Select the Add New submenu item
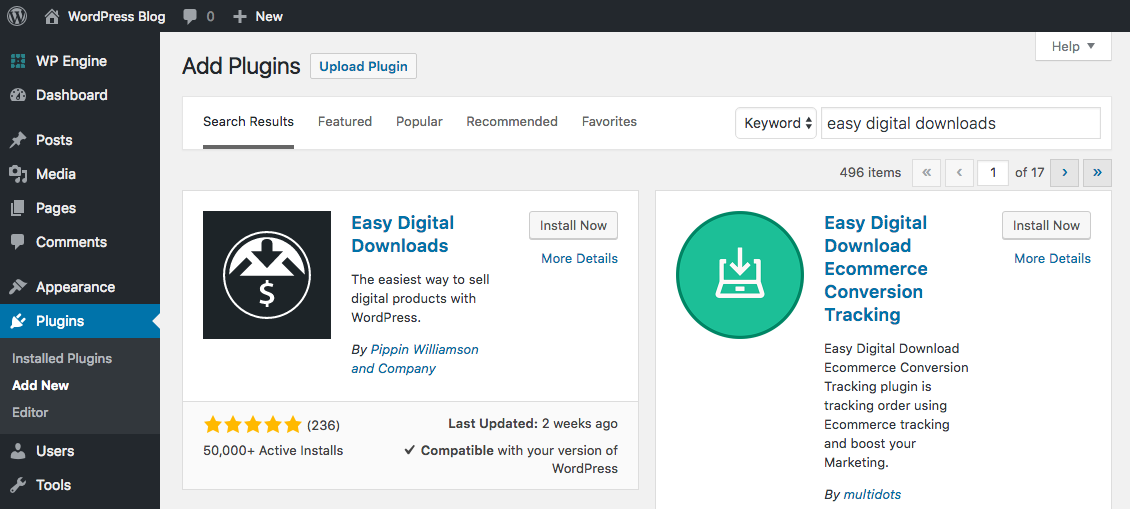Image resolution: width=1130 pixels, height=509 pixels. [40, 386]
